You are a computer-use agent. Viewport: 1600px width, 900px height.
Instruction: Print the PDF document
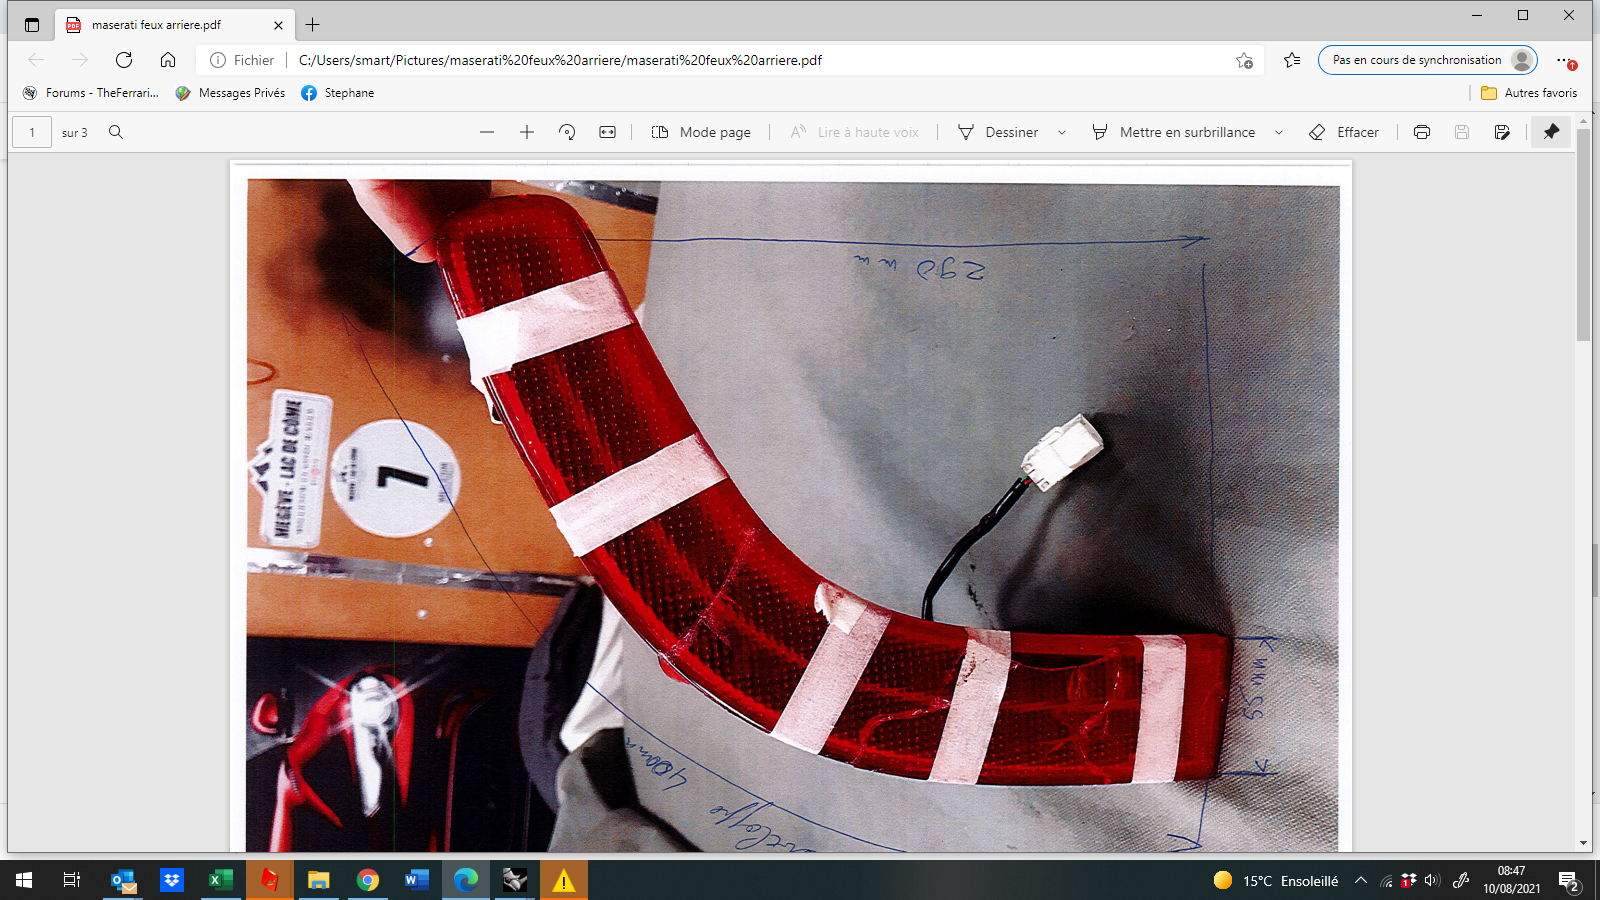point(1422,132)
